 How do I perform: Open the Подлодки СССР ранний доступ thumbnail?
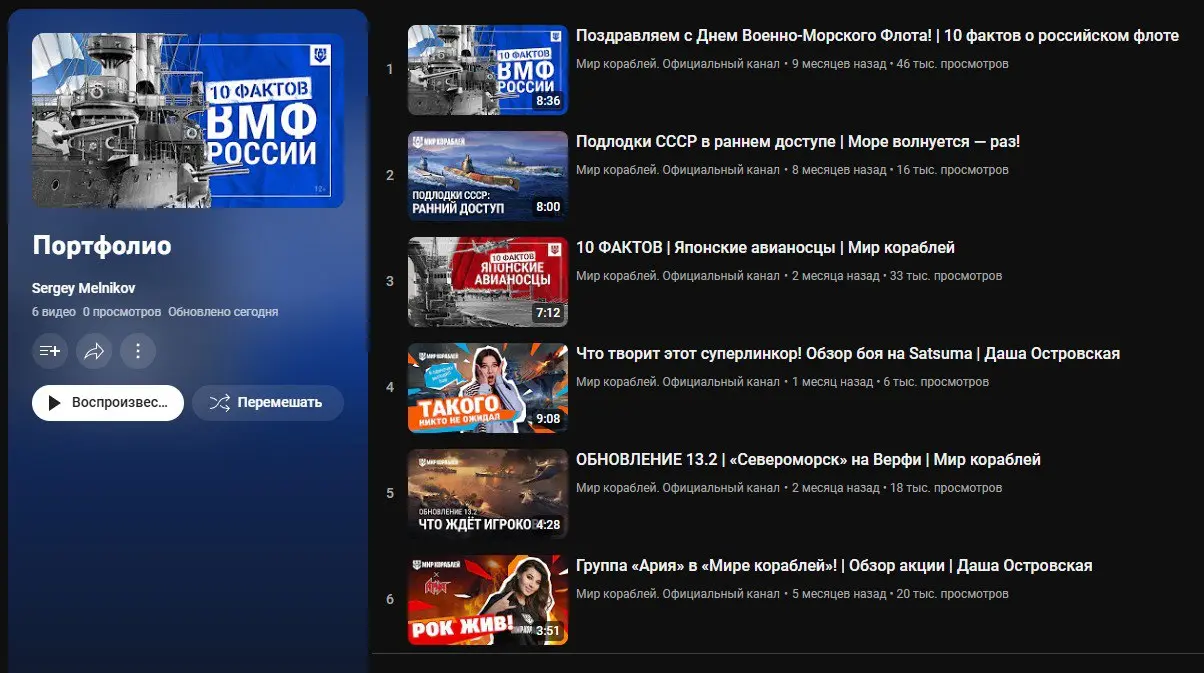pos(488,176)
